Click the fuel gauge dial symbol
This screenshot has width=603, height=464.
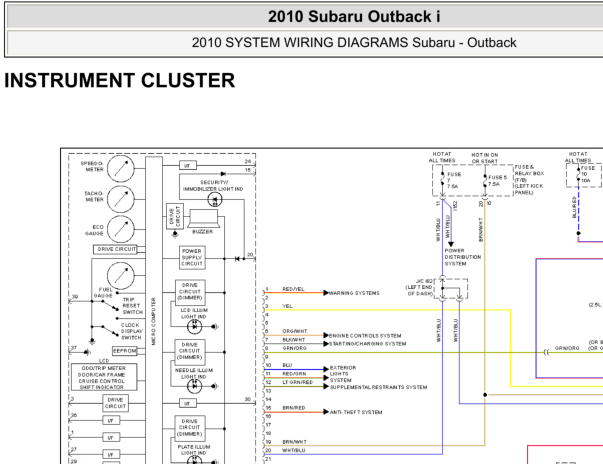coord(121,275)
